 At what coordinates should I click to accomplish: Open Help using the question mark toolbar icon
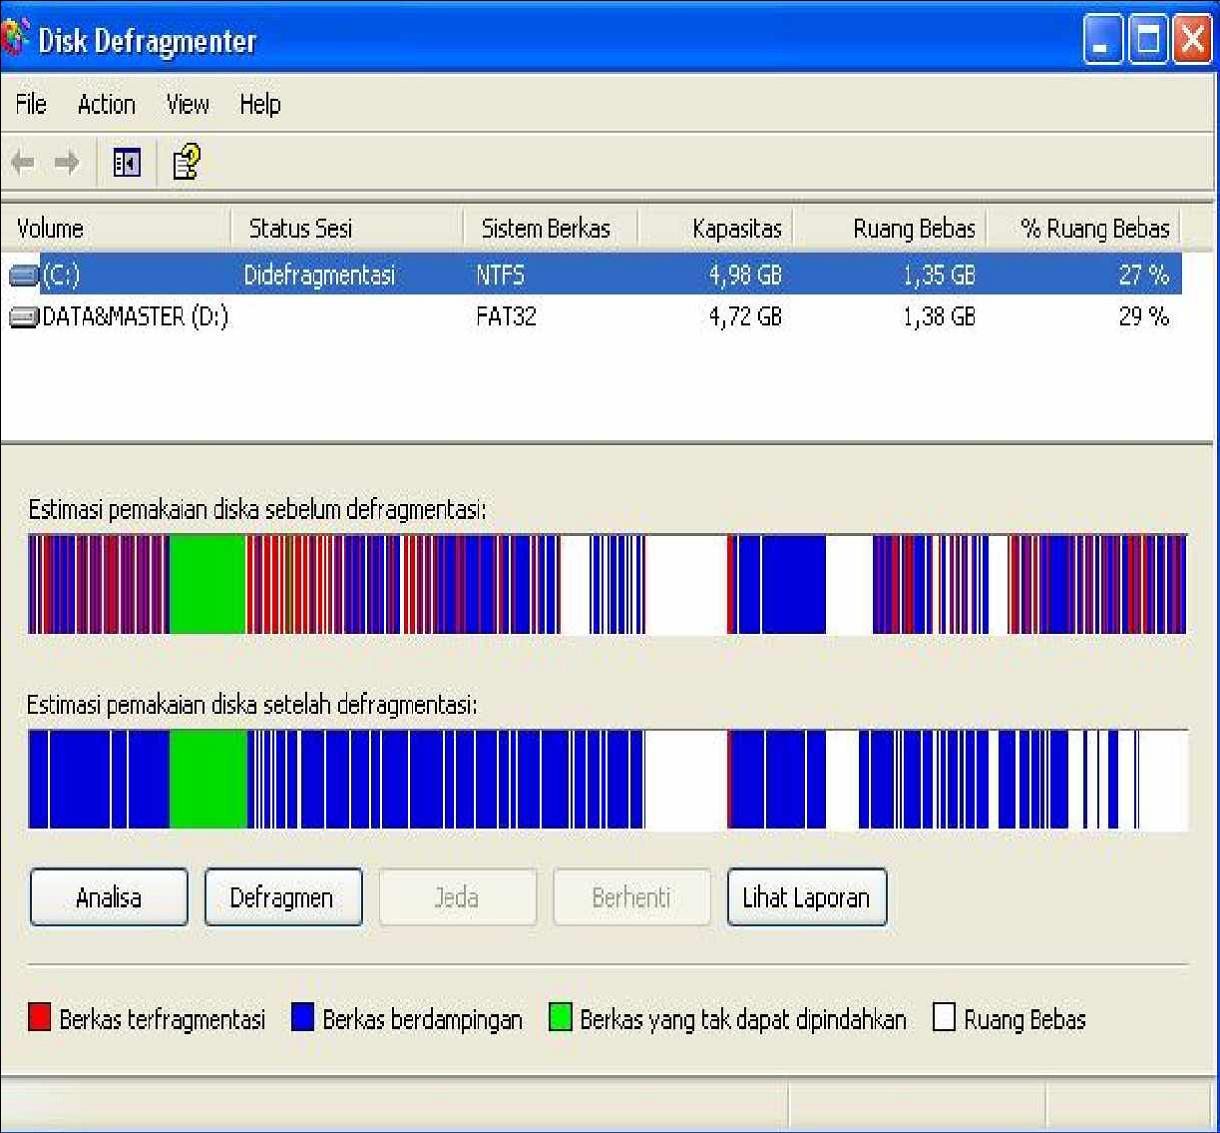(183, 161)
